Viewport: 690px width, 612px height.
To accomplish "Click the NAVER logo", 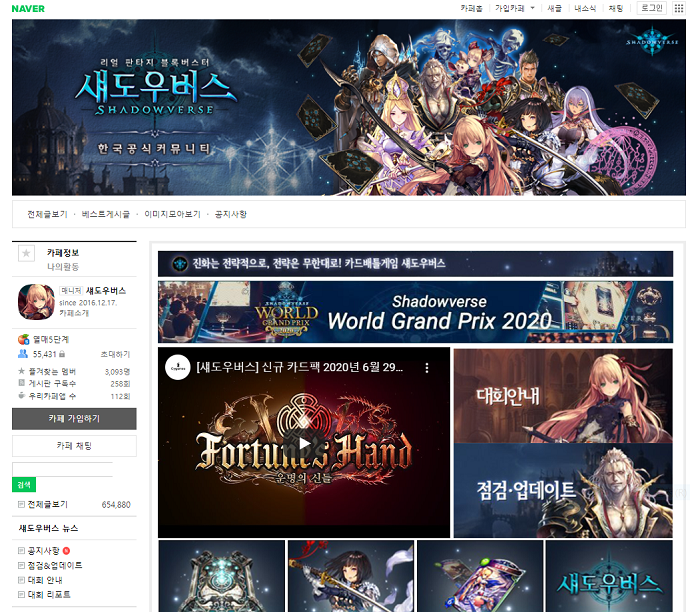I will point(28,8).
